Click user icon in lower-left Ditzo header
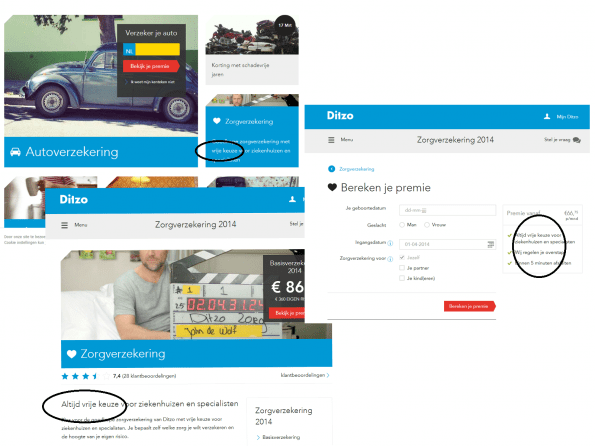The image size is (595, 446). [292, 199]
